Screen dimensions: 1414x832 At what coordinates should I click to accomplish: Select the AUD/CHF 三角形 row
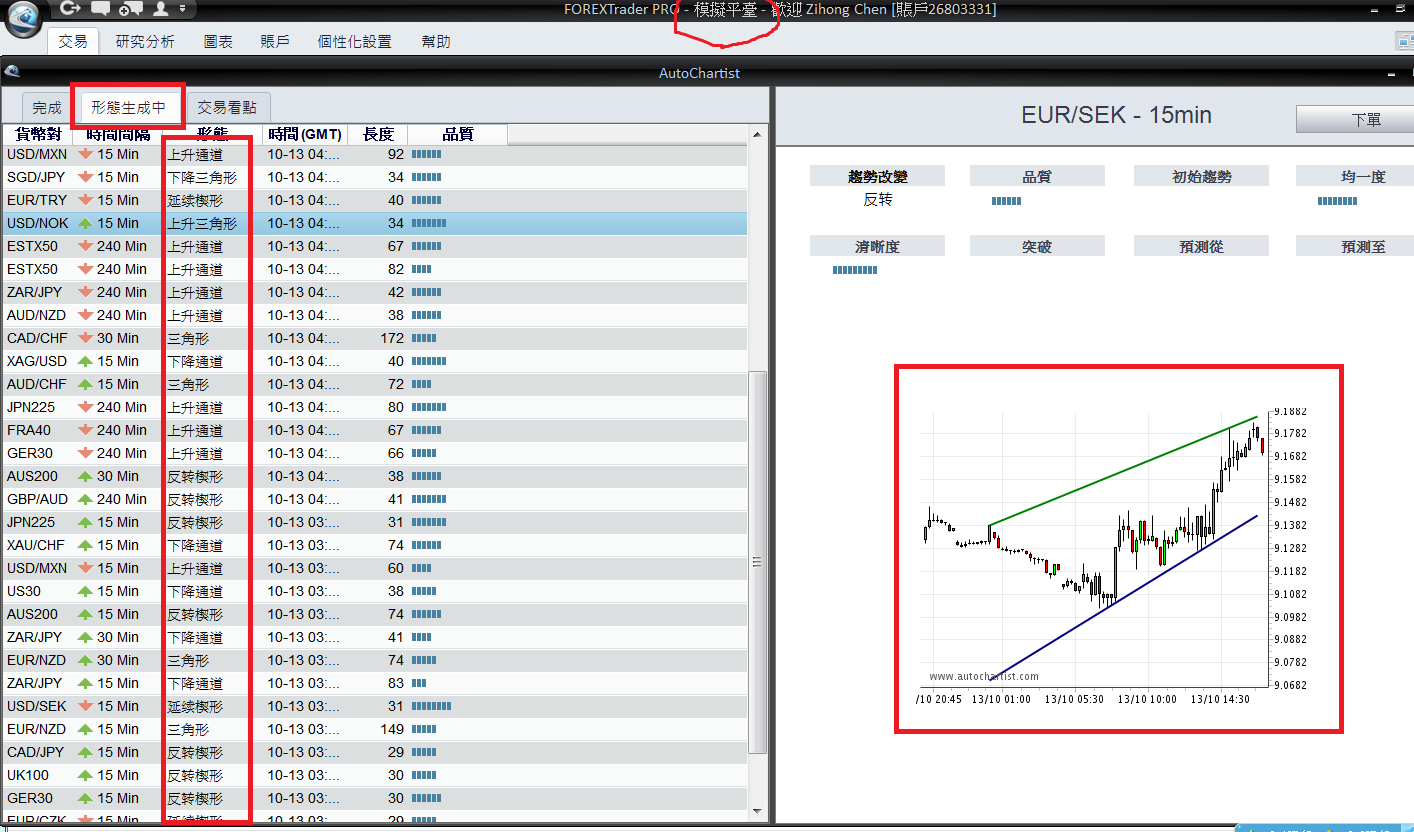click(375, 384)
